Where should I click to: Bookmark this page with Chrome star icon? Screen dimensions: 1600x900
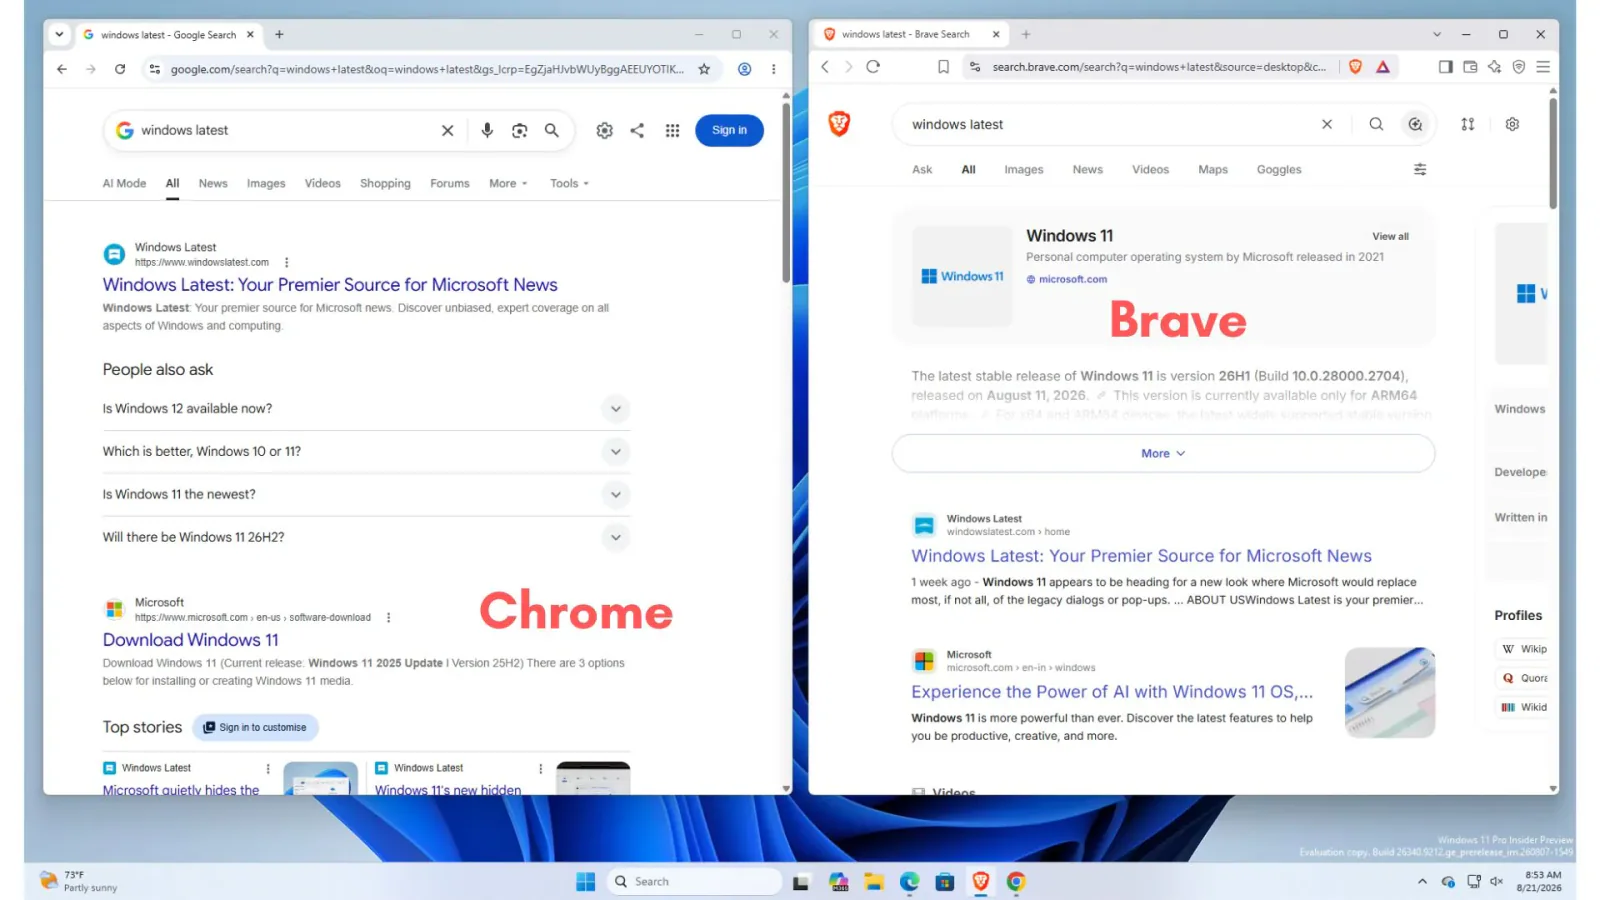pos(704,69)
